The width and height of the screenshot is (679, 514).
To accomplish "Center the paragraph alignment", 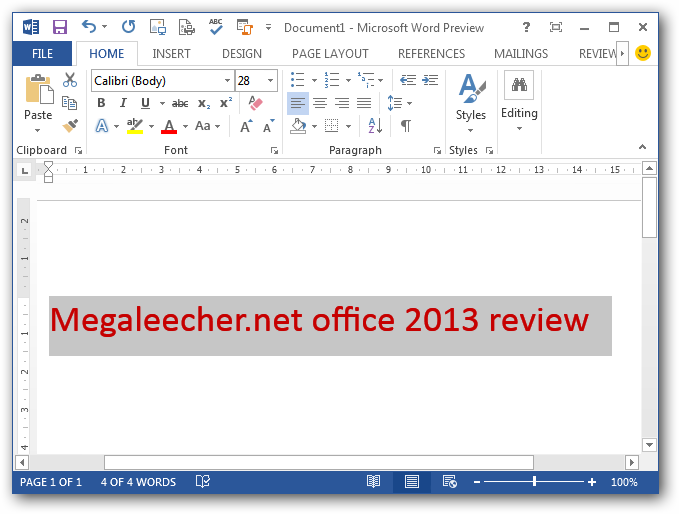I will pos(320,103).
